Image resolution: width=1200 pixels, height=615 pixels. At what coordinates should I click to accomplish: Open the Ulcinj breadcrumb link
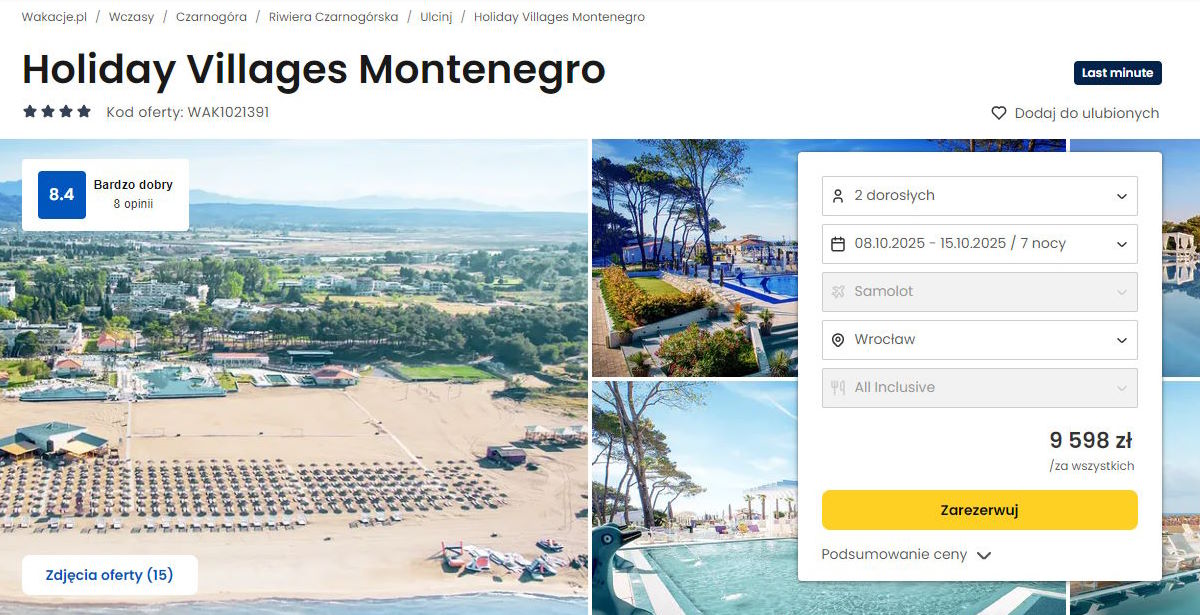point(436,17)
